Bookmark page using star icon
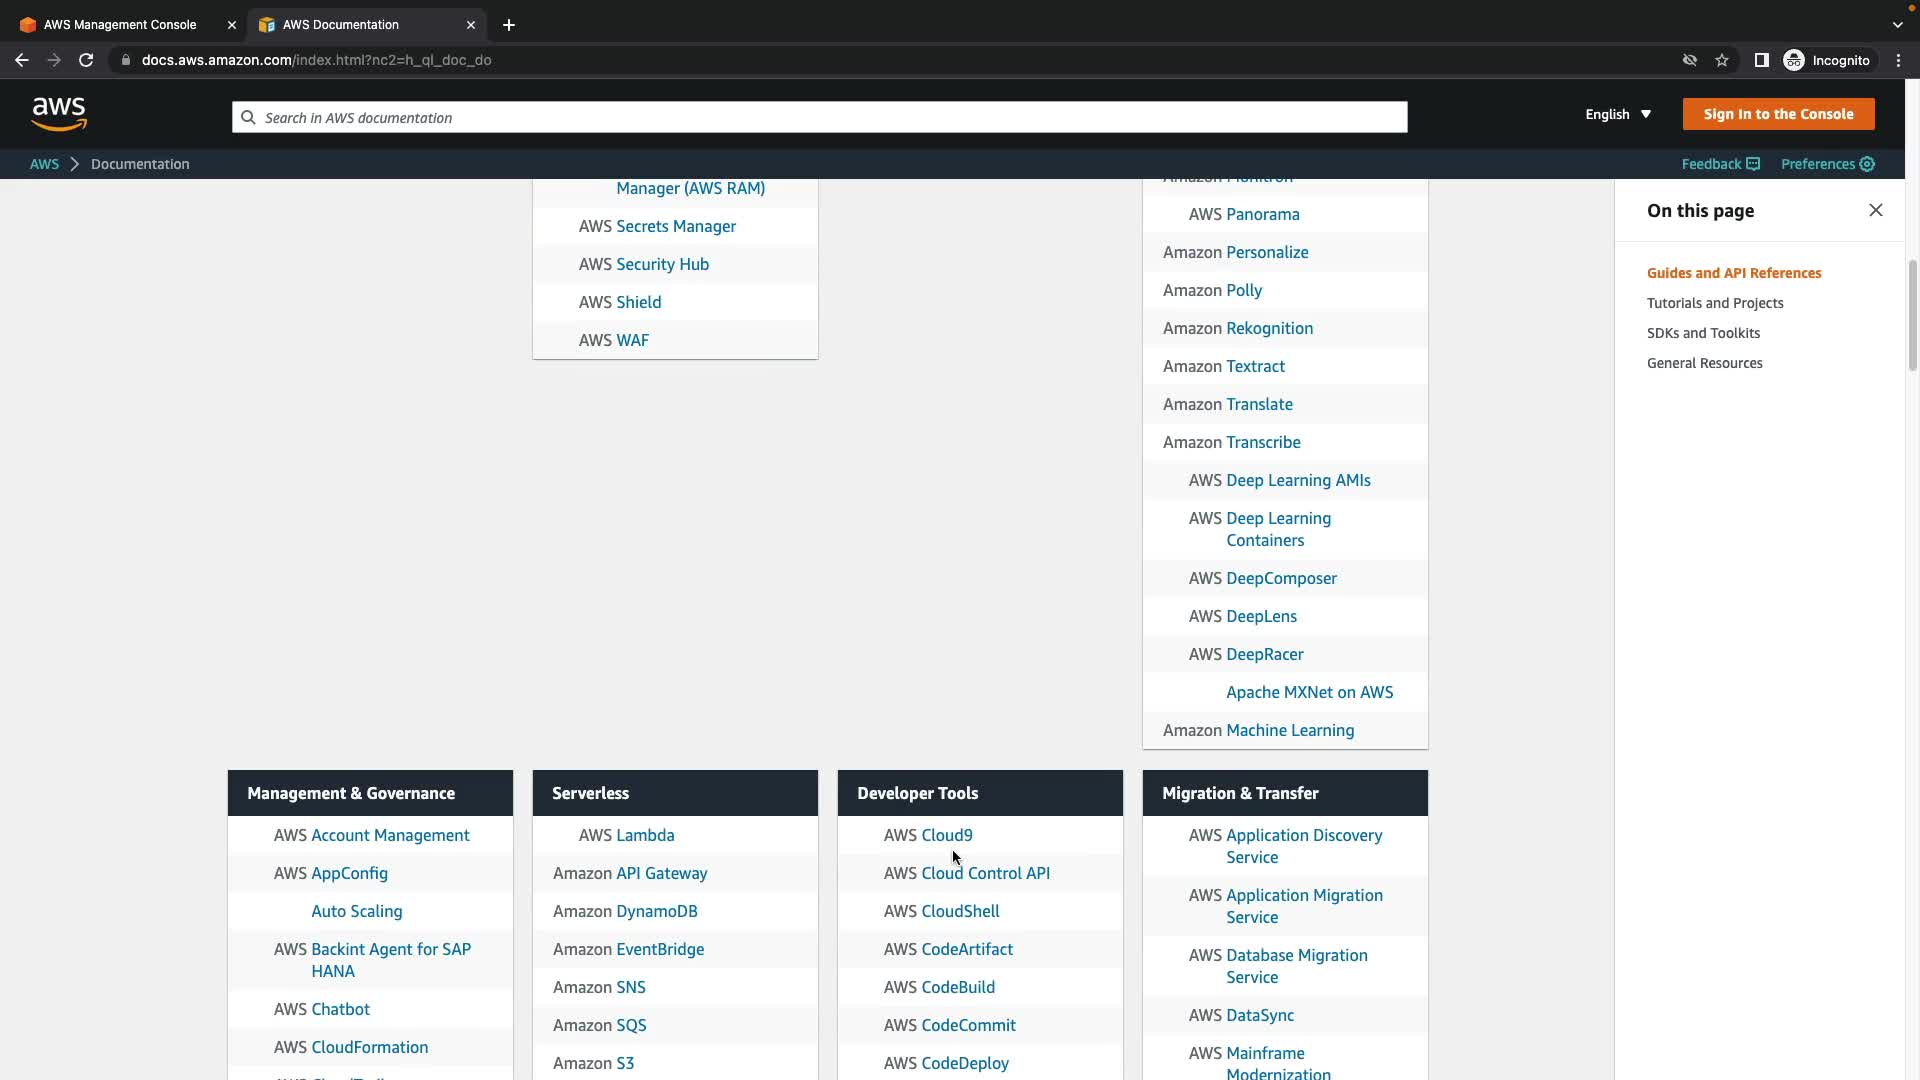The image size is (1920, 1080). point(1722,60)
